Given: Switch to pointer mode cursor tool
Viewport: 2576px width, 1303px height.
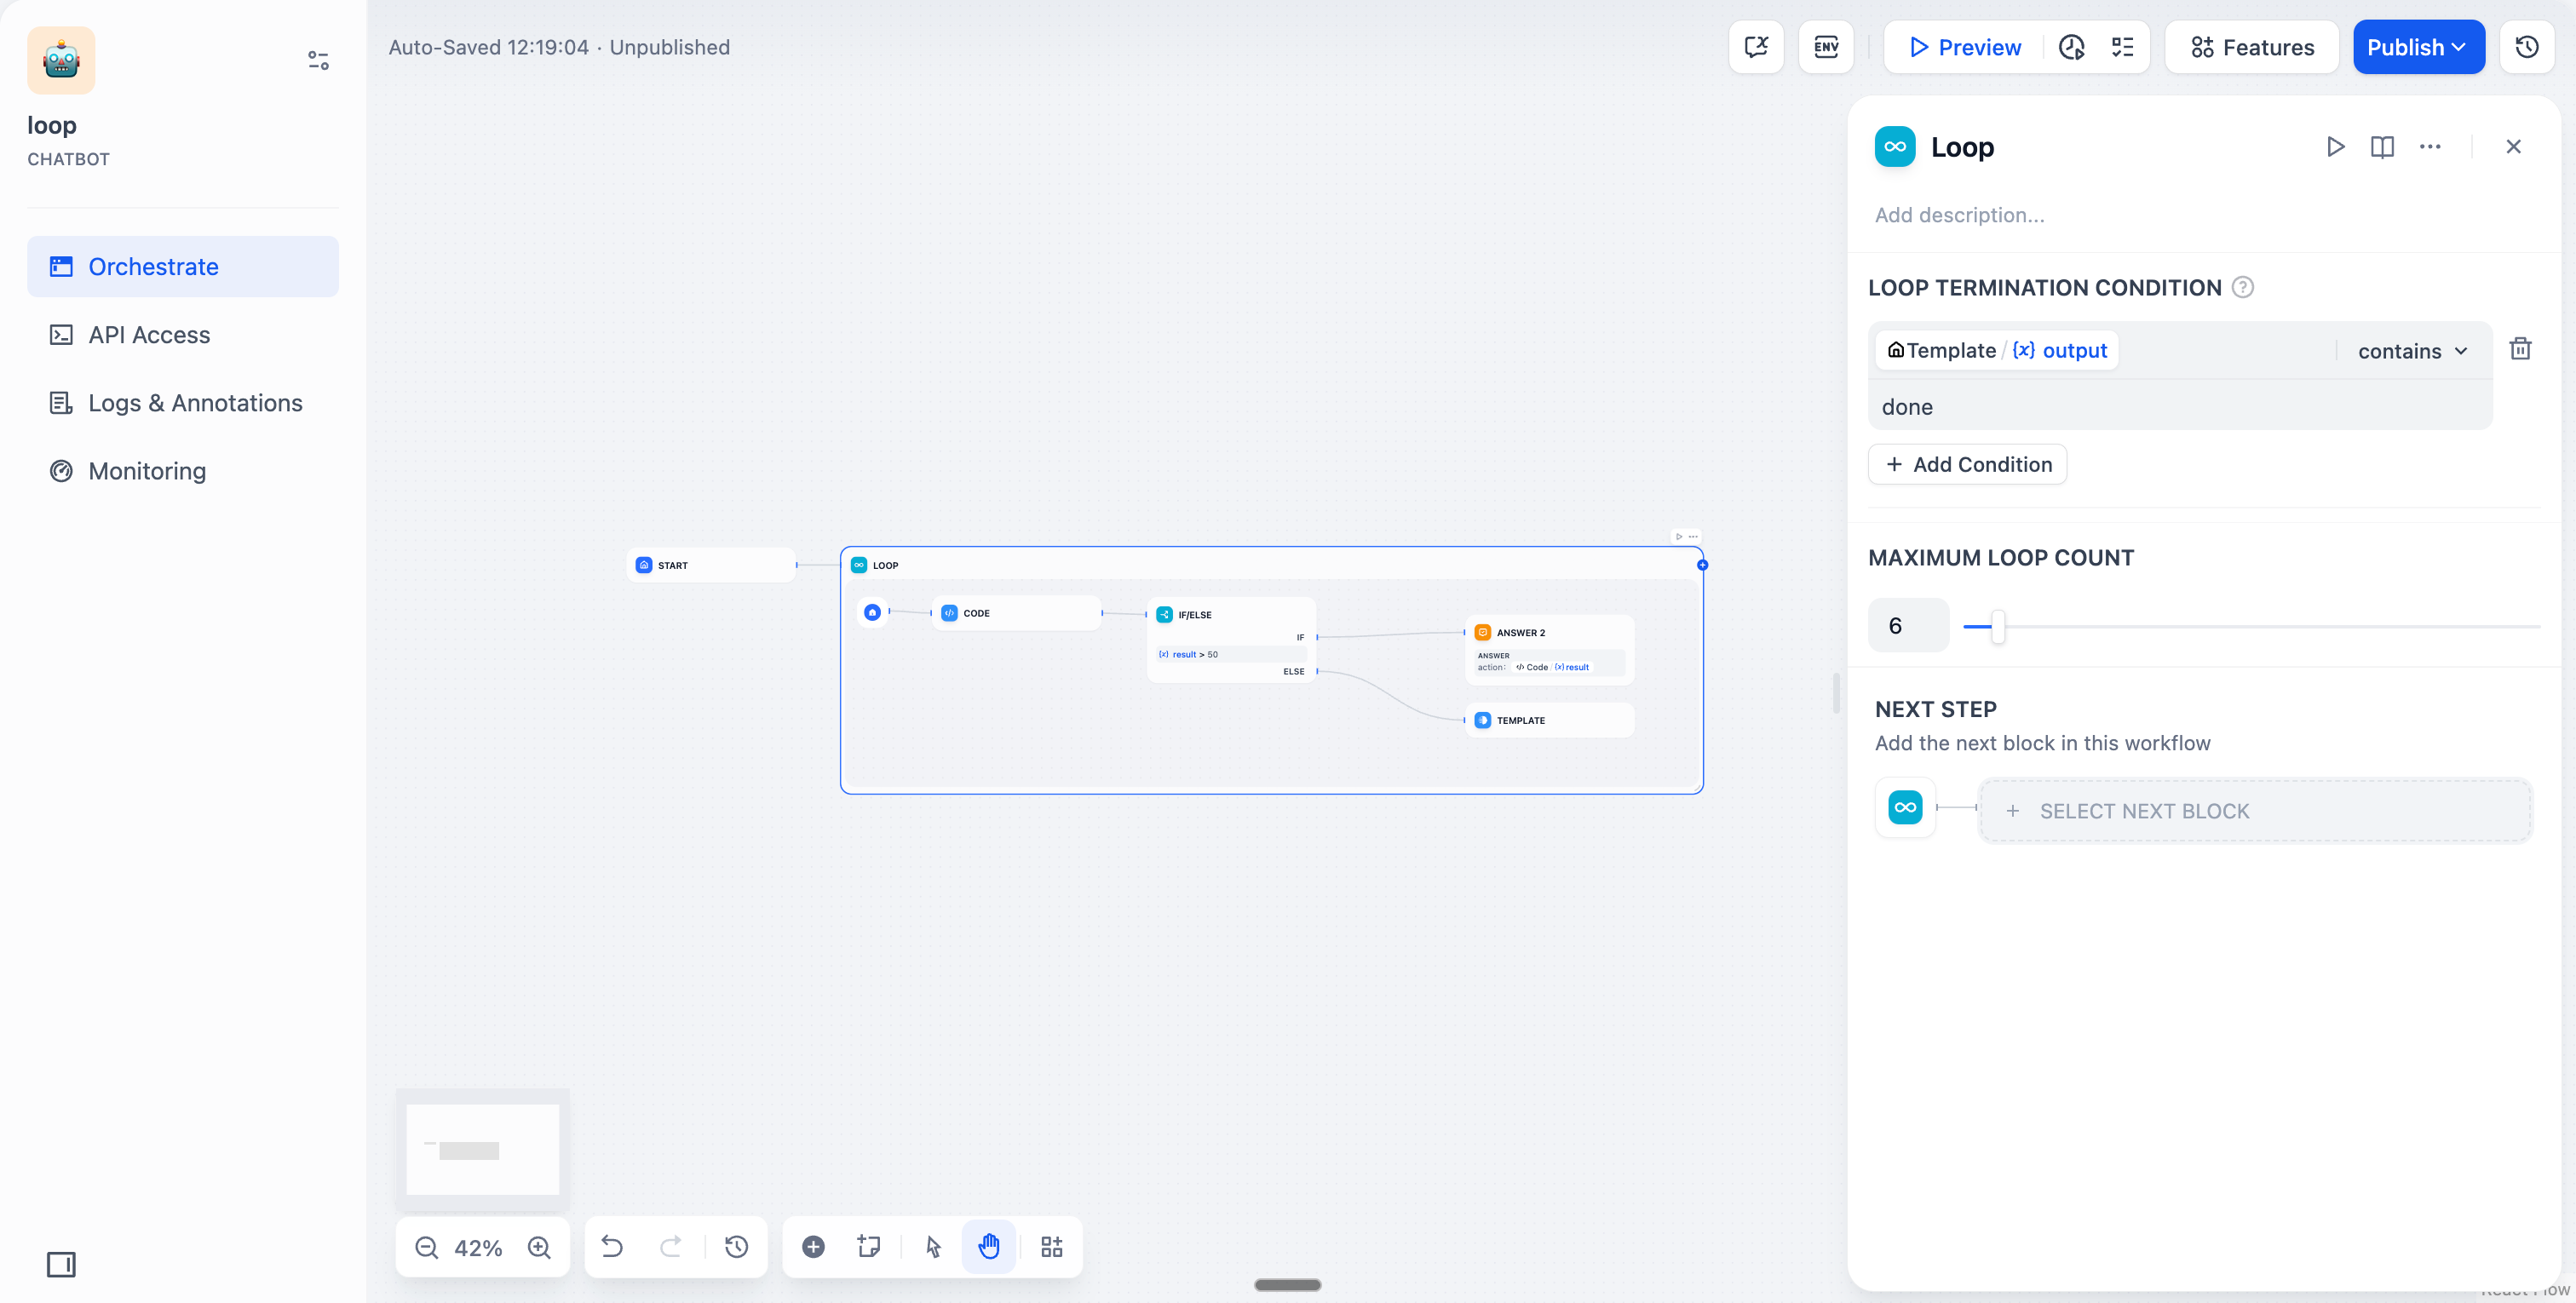Looking at the screenshot, I should coord(933,1246).
